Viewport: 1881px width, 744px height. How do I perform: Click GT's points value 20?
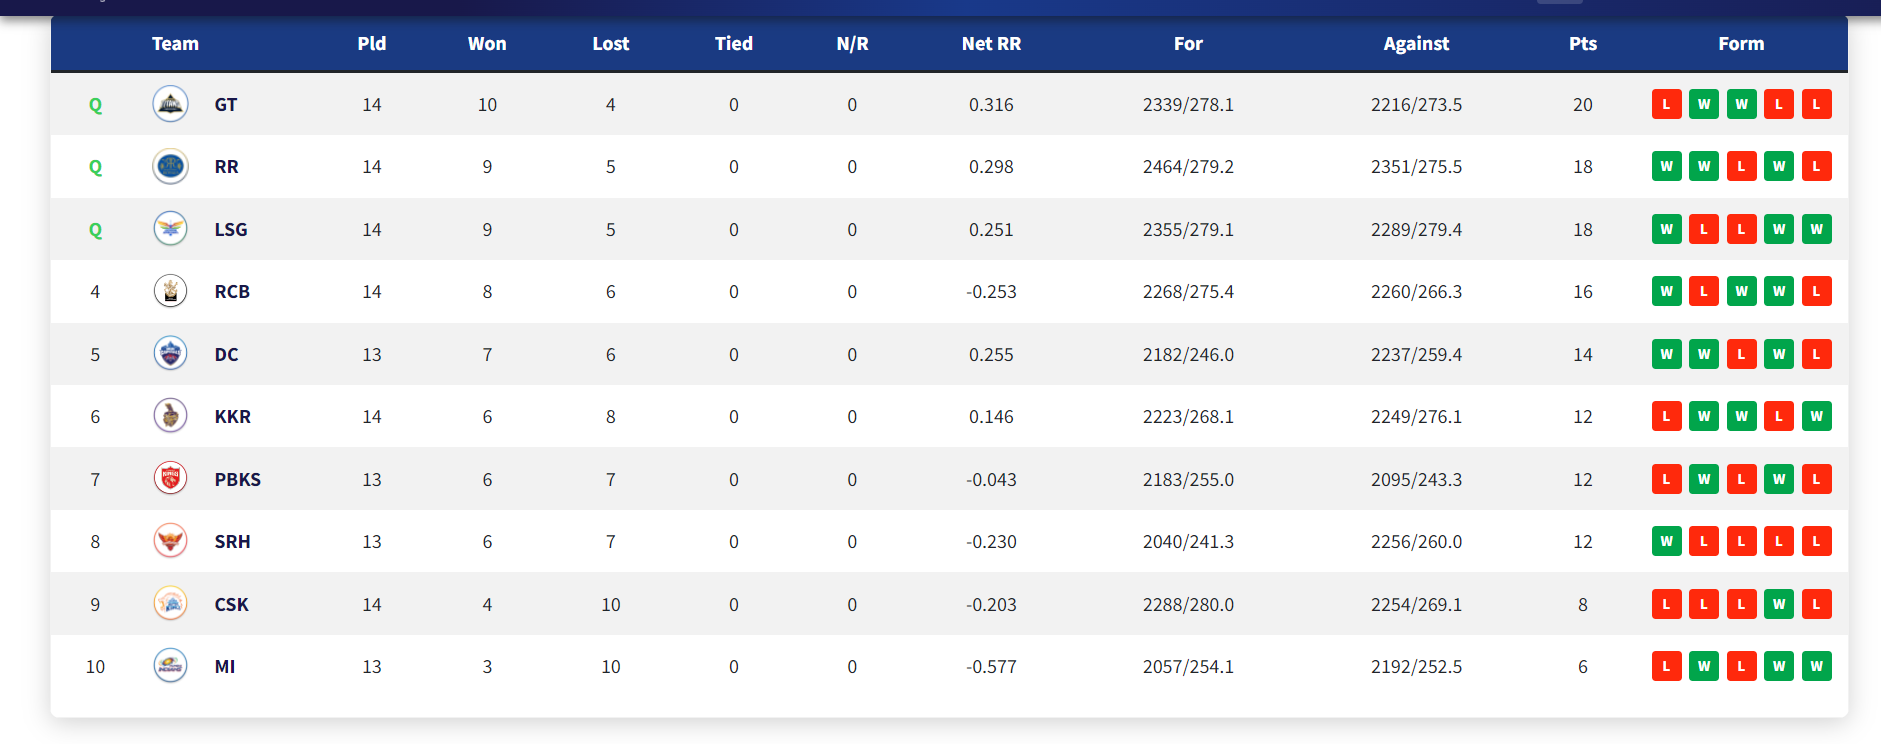[1583, 104]
